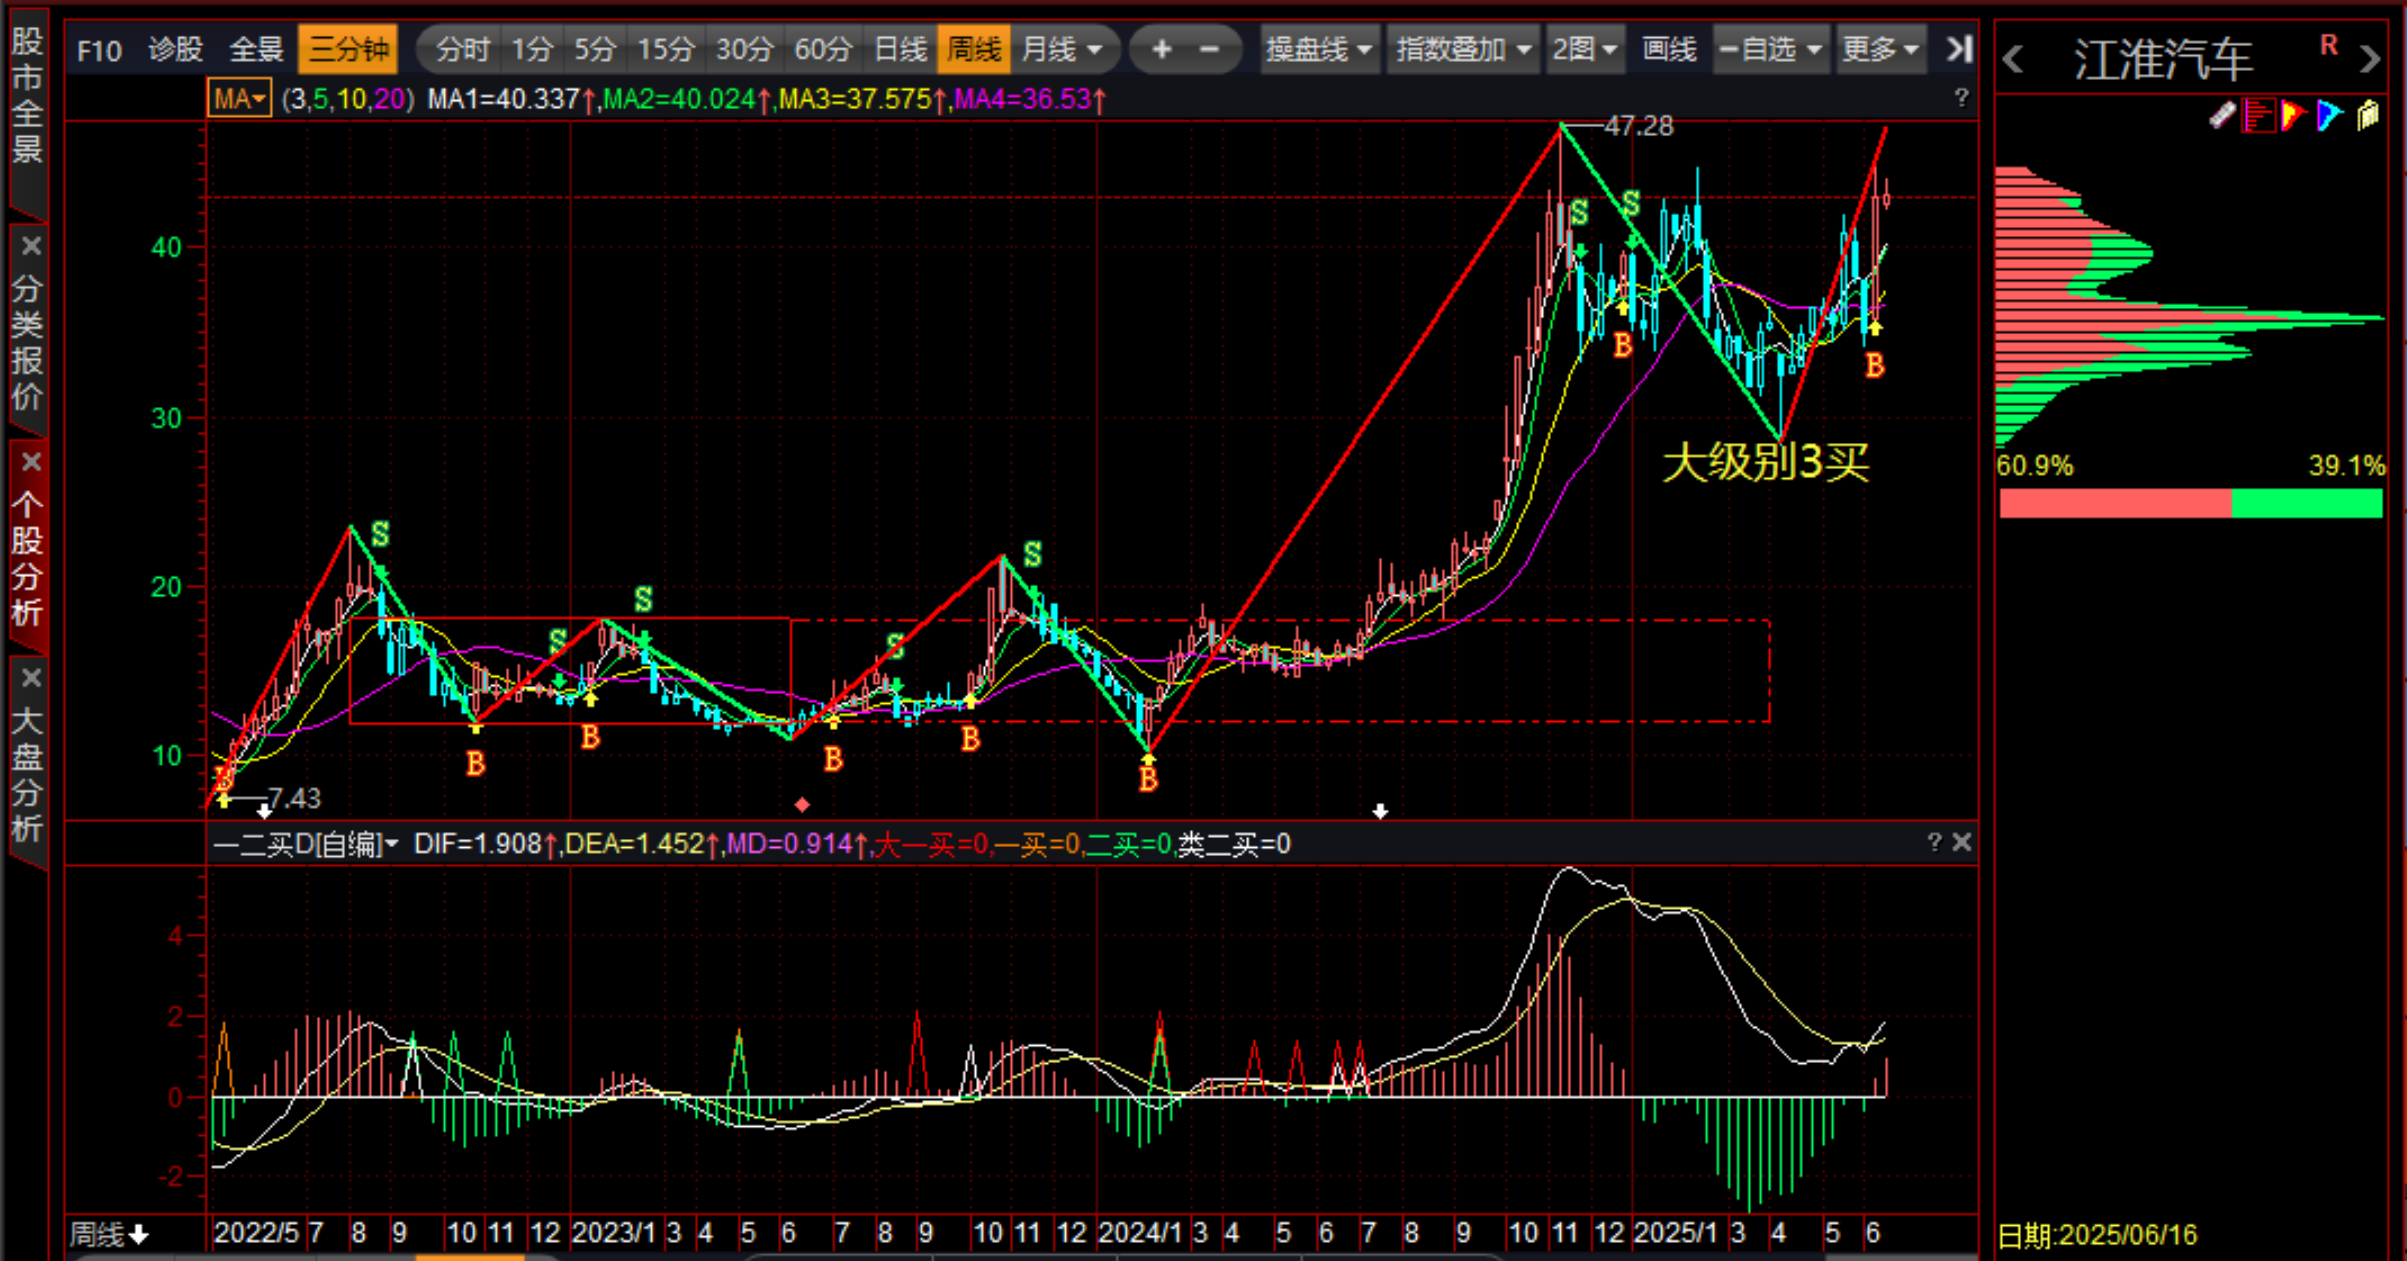Click the 江淮汽车 stock name
Screen dimensions: 2407x1261
(x=2162, y=59)
